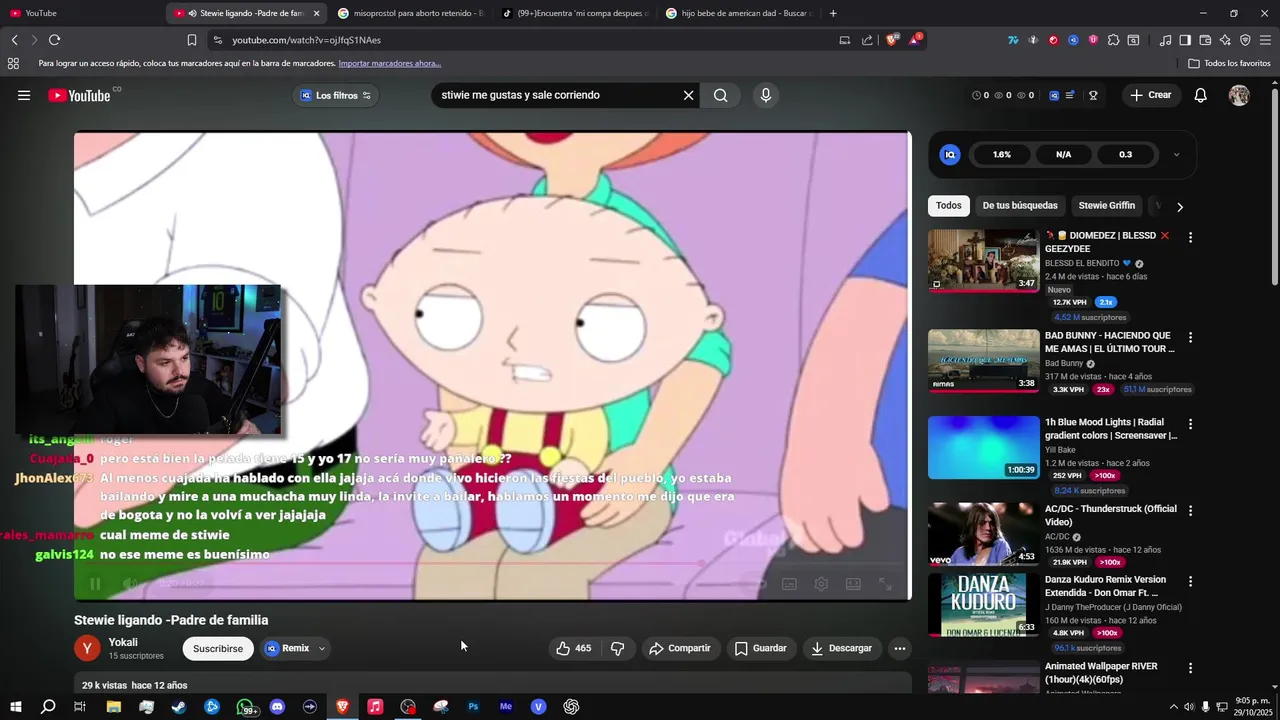Image resolution: width=1280 pixels, height=720 pixels.
Task: Expand the IQ stats panel chevron
Action: pyautogui.click(x=1176, y=155)
